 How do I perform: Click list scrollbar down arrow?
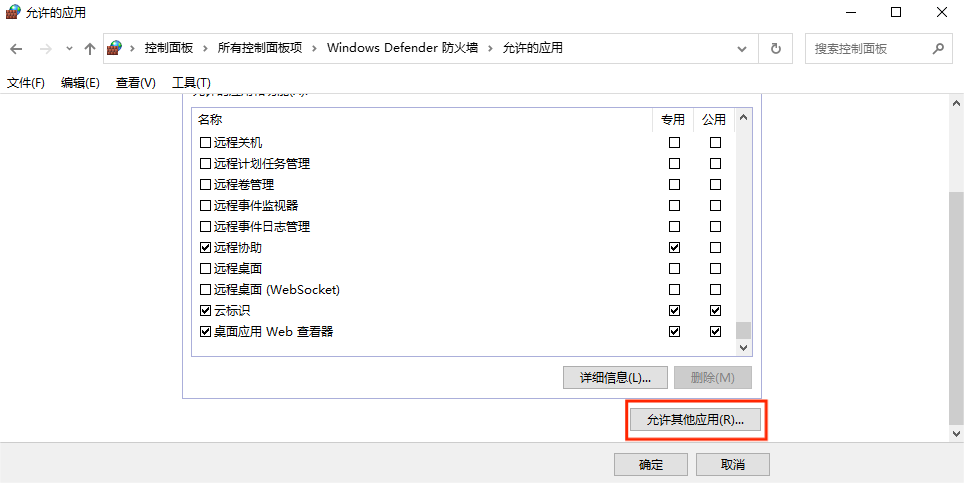tap(743, 348)
